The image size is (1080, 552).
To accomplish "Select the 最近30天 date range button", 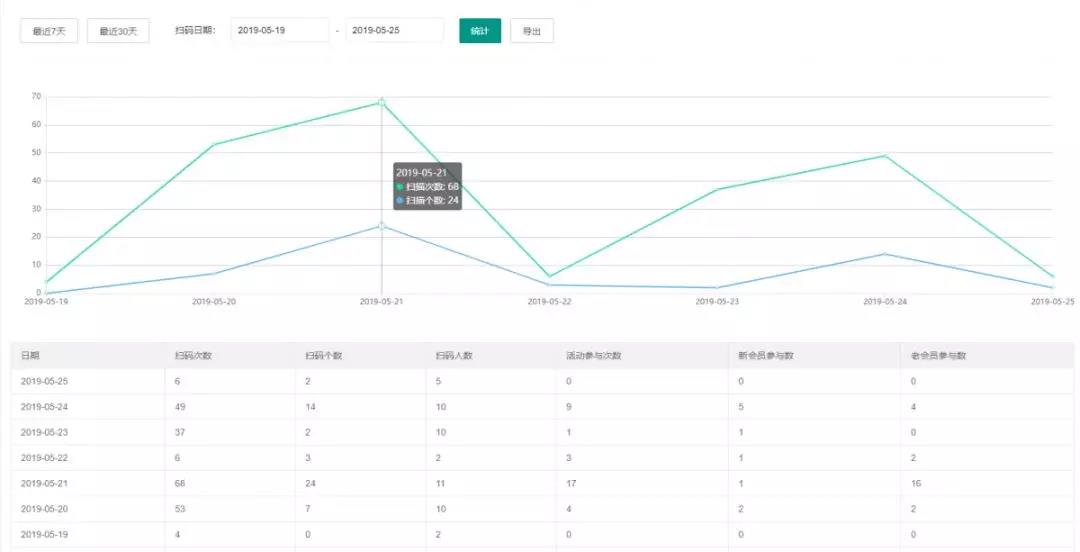I will click(x=118, y=31).
